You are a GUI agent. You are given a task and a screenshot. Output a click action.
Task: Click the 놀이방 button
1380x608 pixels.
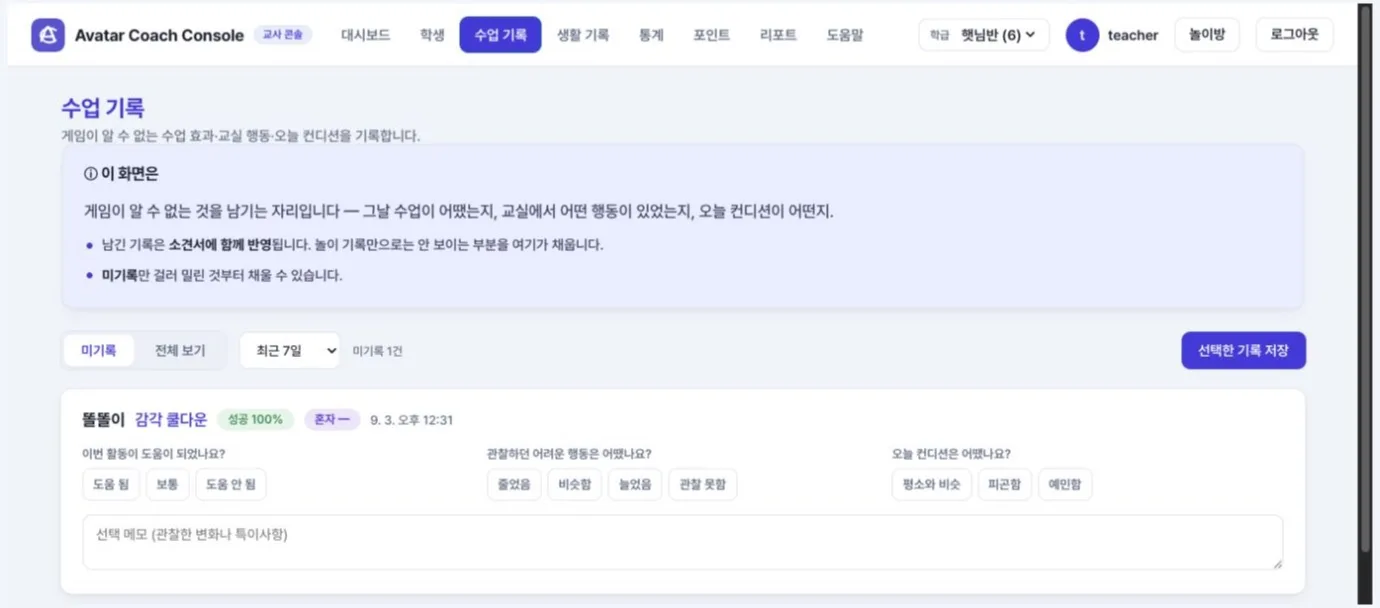coord(1206,35)
